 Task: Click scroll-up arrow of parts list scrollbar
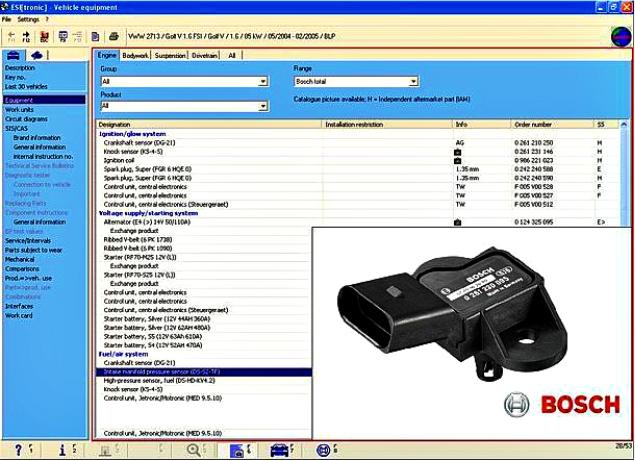pos(624,125)
